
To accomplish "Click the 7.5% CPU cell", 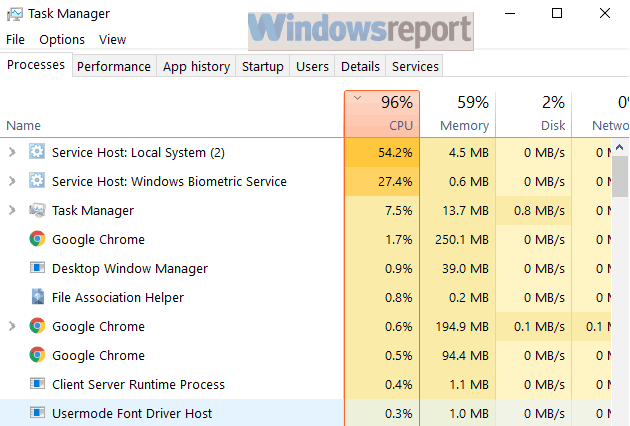I will point(382,210).
